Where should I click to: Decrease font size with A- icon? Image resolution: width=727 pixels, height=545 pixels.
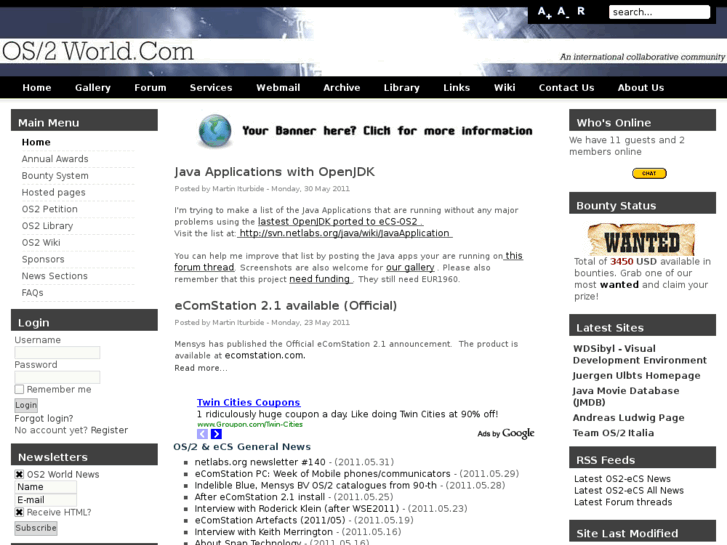point(563,12)
